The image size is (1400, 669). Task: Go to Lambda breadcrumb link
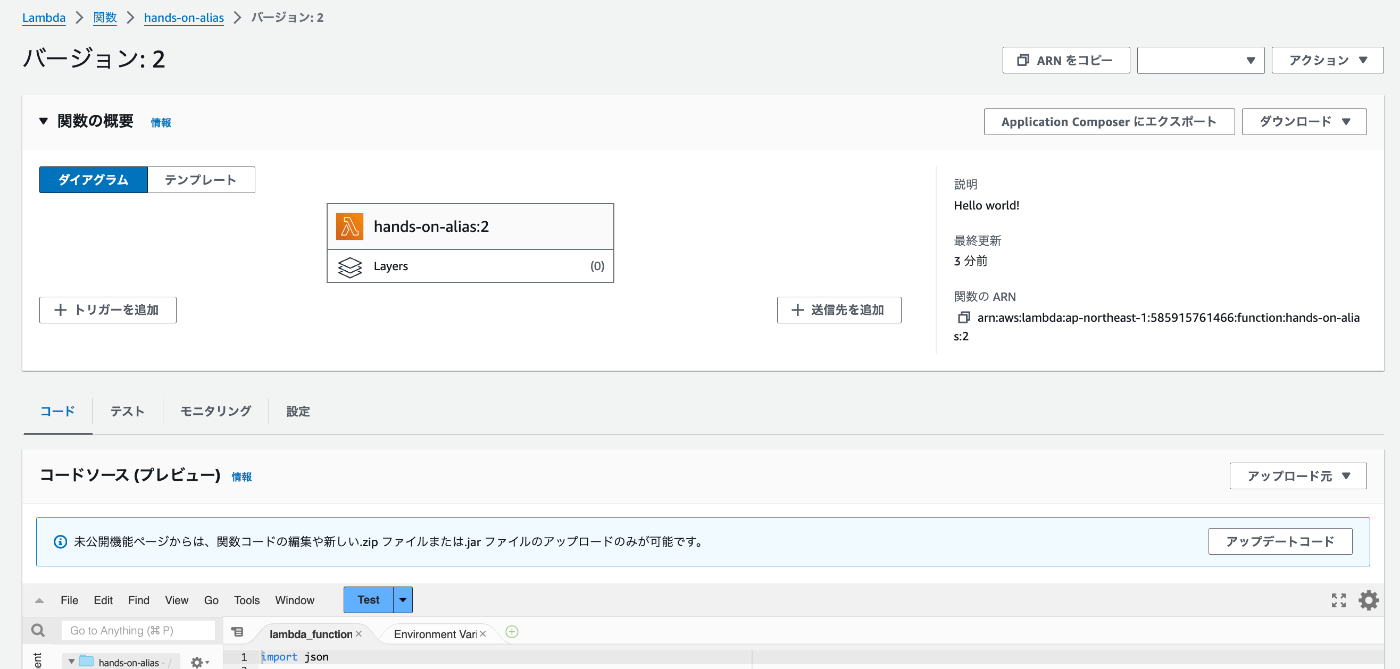pos(44,17)
